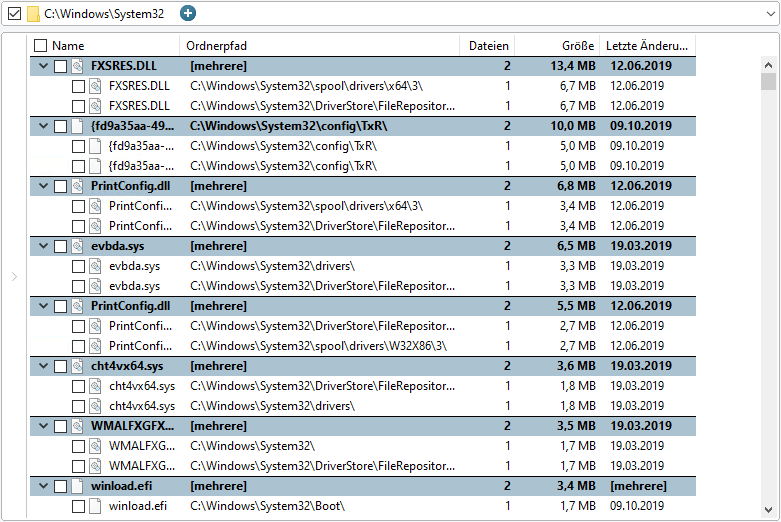Open the search path dropdown arrow
Screen dimensions: 781x522
[x=770, y=14]
